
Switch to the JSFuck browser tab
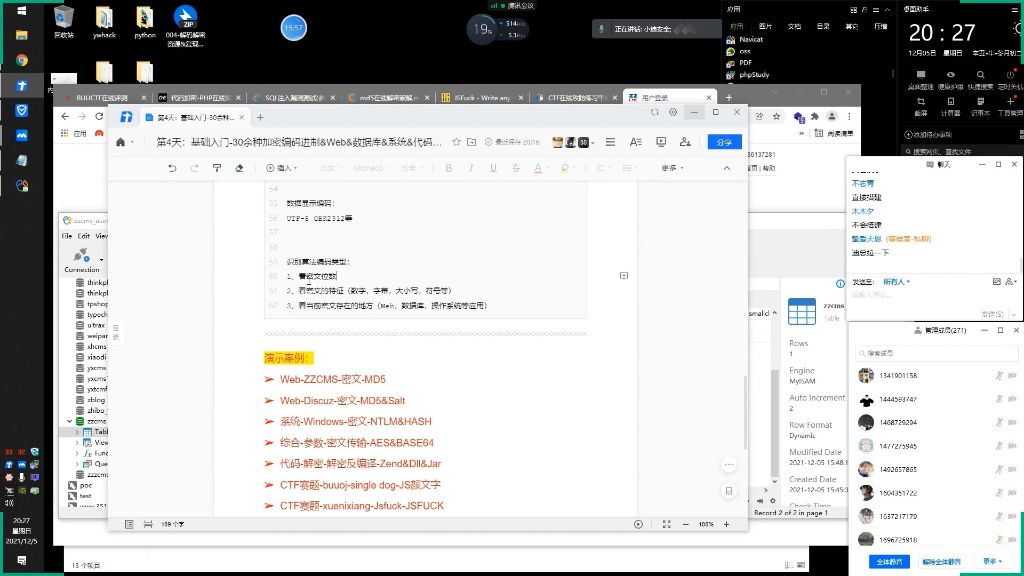click(482, 97)
